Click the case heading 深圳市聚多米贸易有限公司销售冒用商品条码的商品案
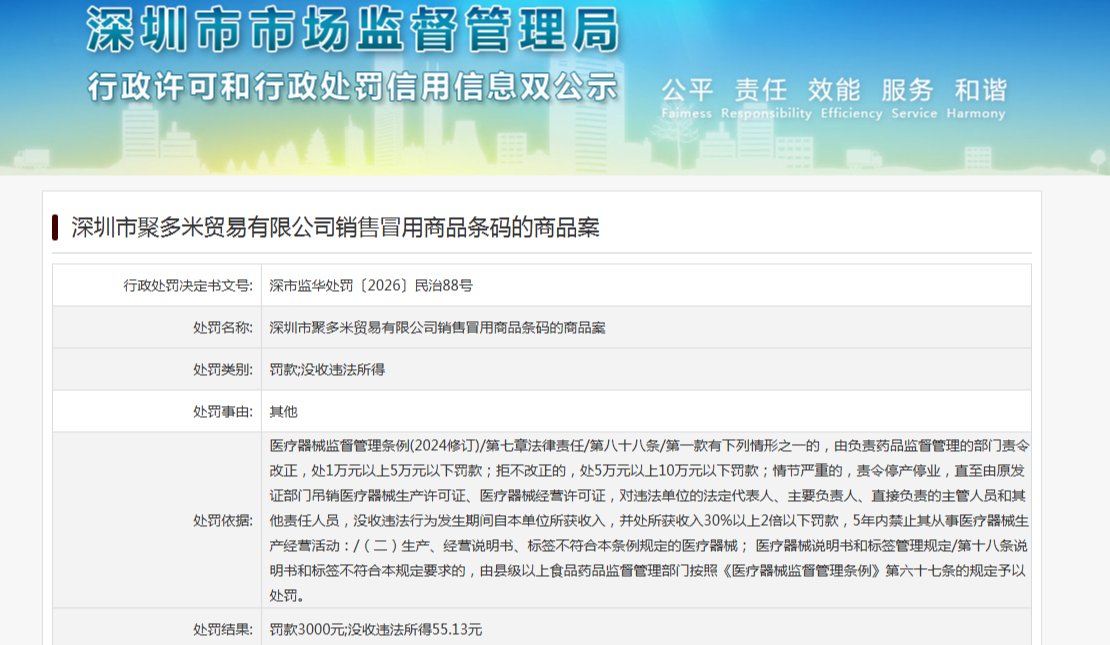The image size is (1110, 645). pos(336,227)
